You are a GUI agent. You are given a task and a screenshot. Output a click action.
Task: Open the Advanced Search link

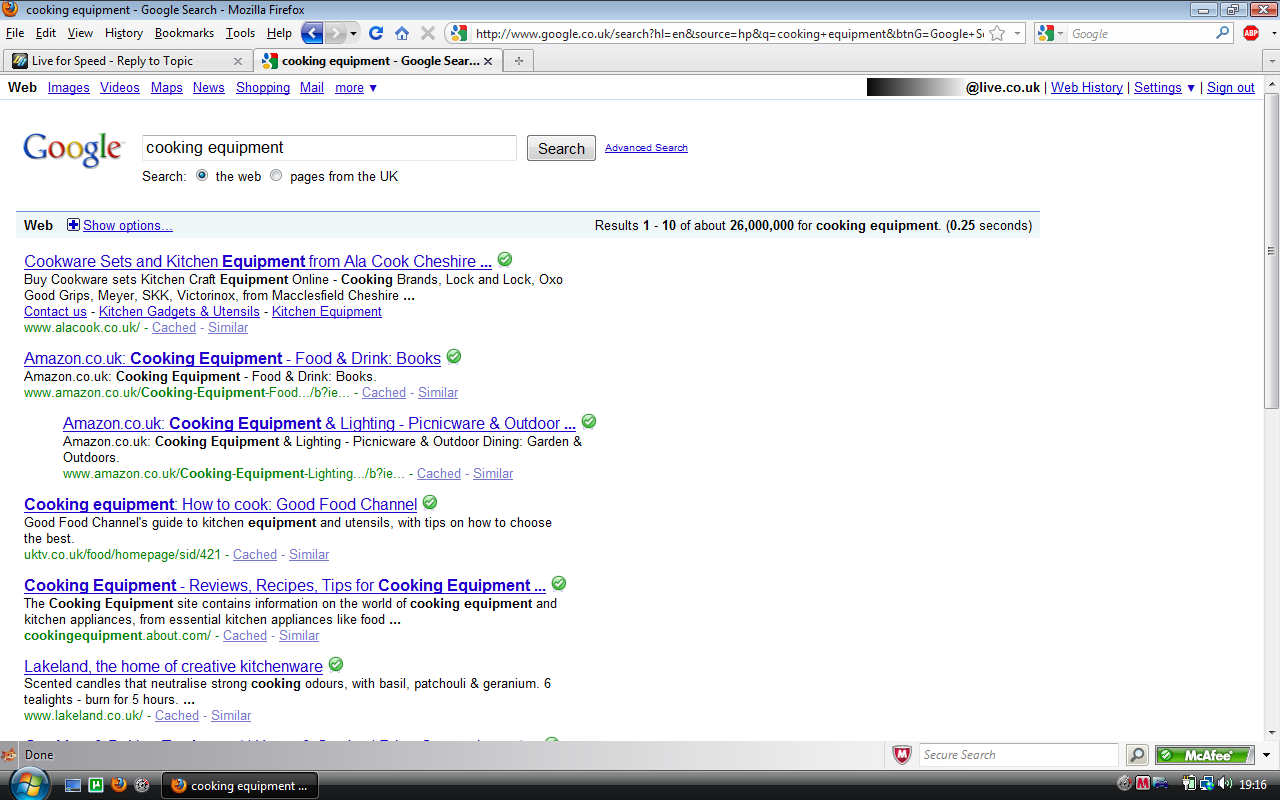[646, 148]
